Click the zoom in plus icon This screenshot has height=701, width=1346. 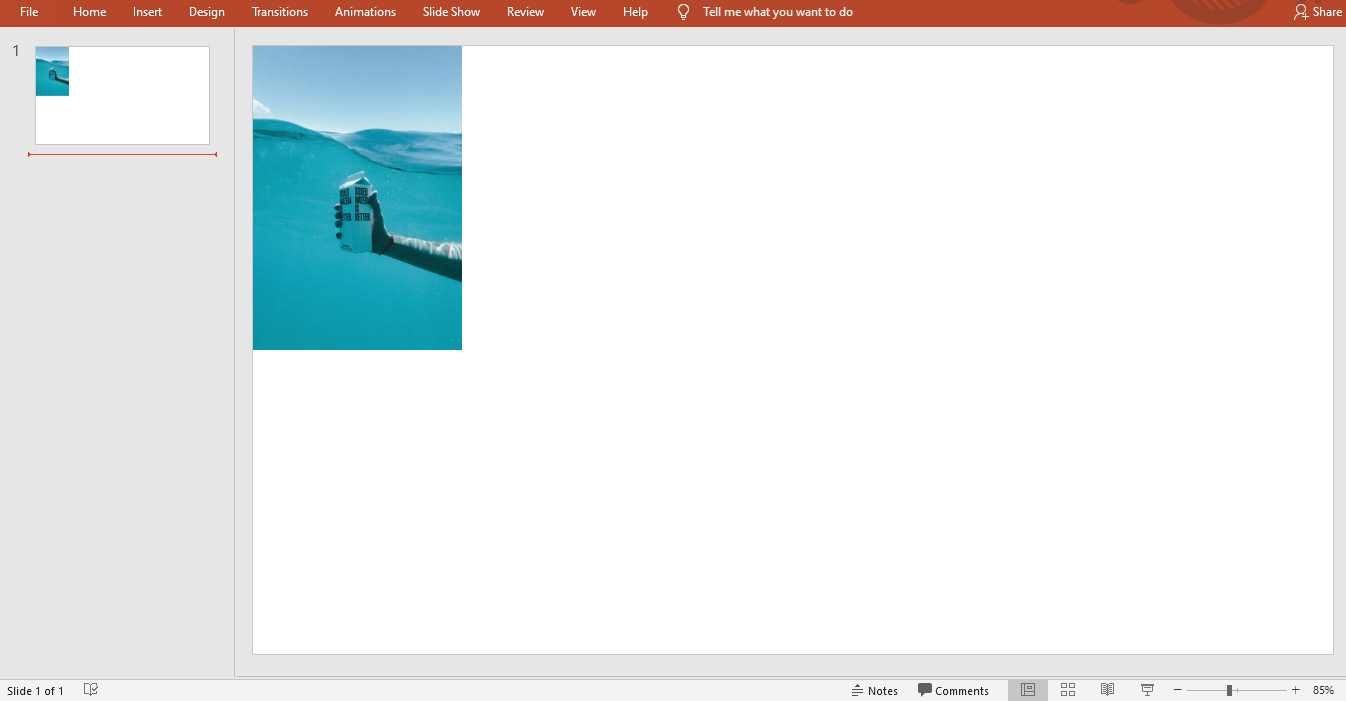[1296, 690]
